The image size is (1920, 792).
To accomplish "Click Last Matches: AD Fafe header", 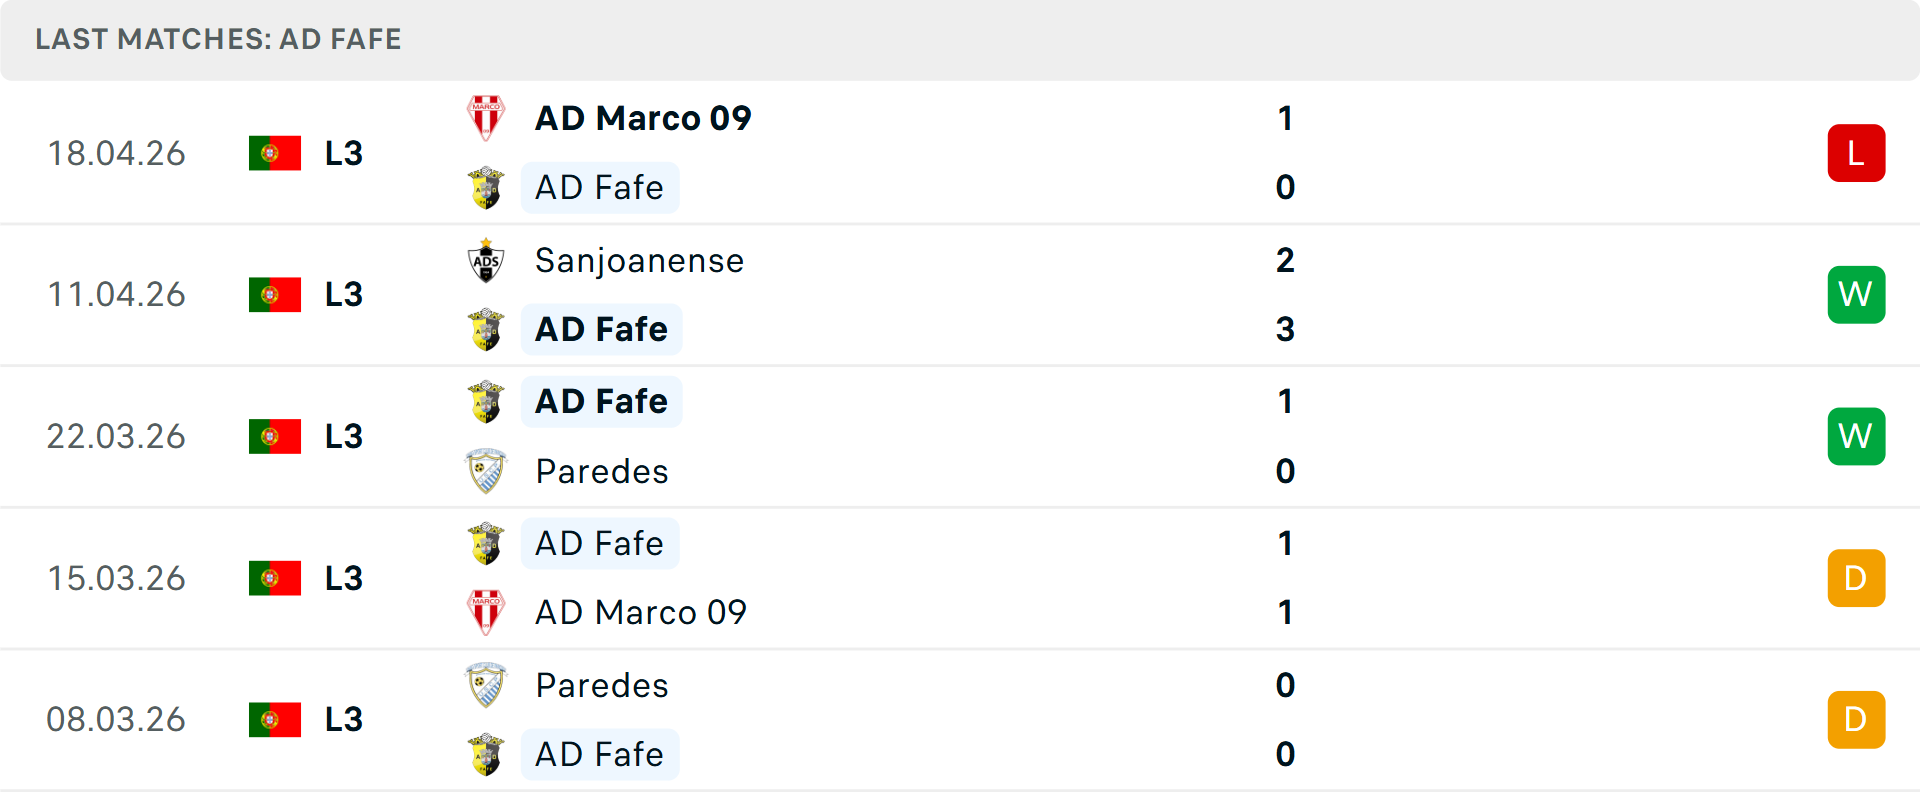I will point(218,39).
